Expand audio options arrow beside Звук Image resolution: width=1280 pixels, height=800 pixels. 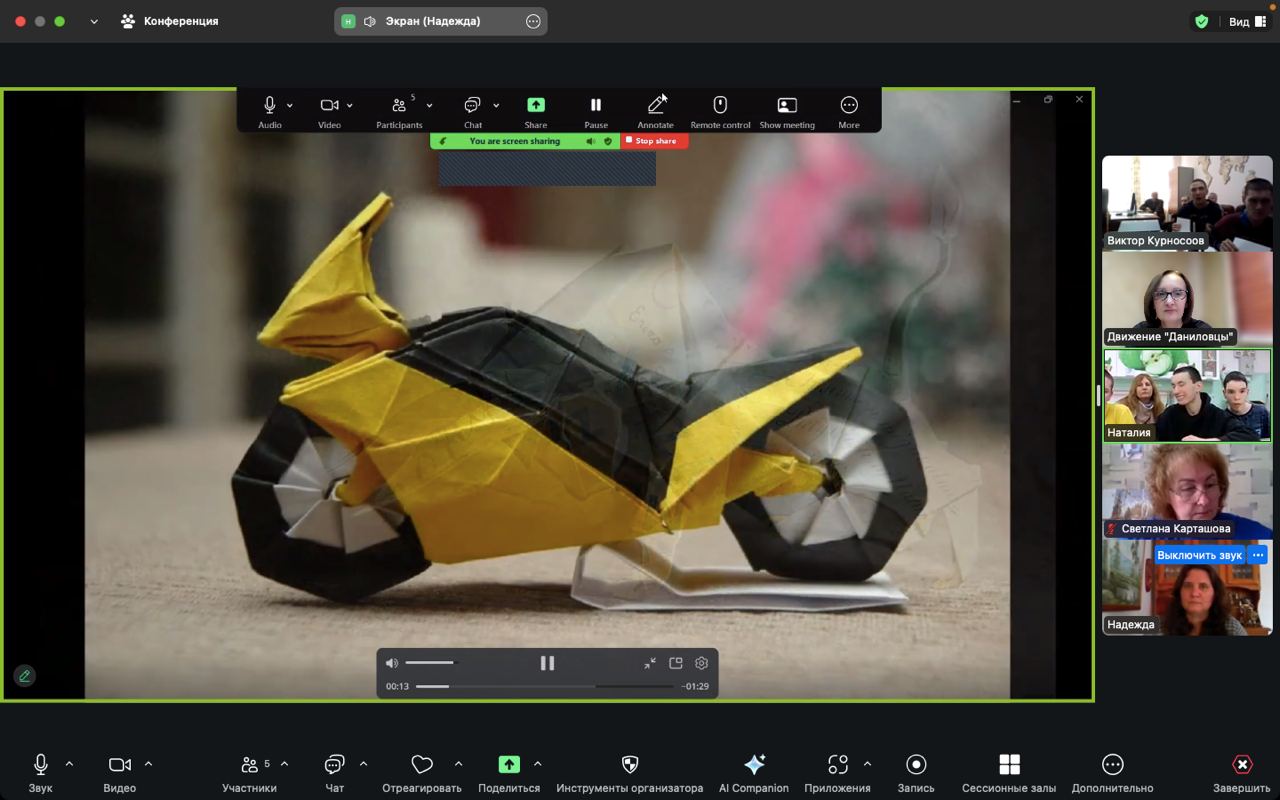pos(69,764)
